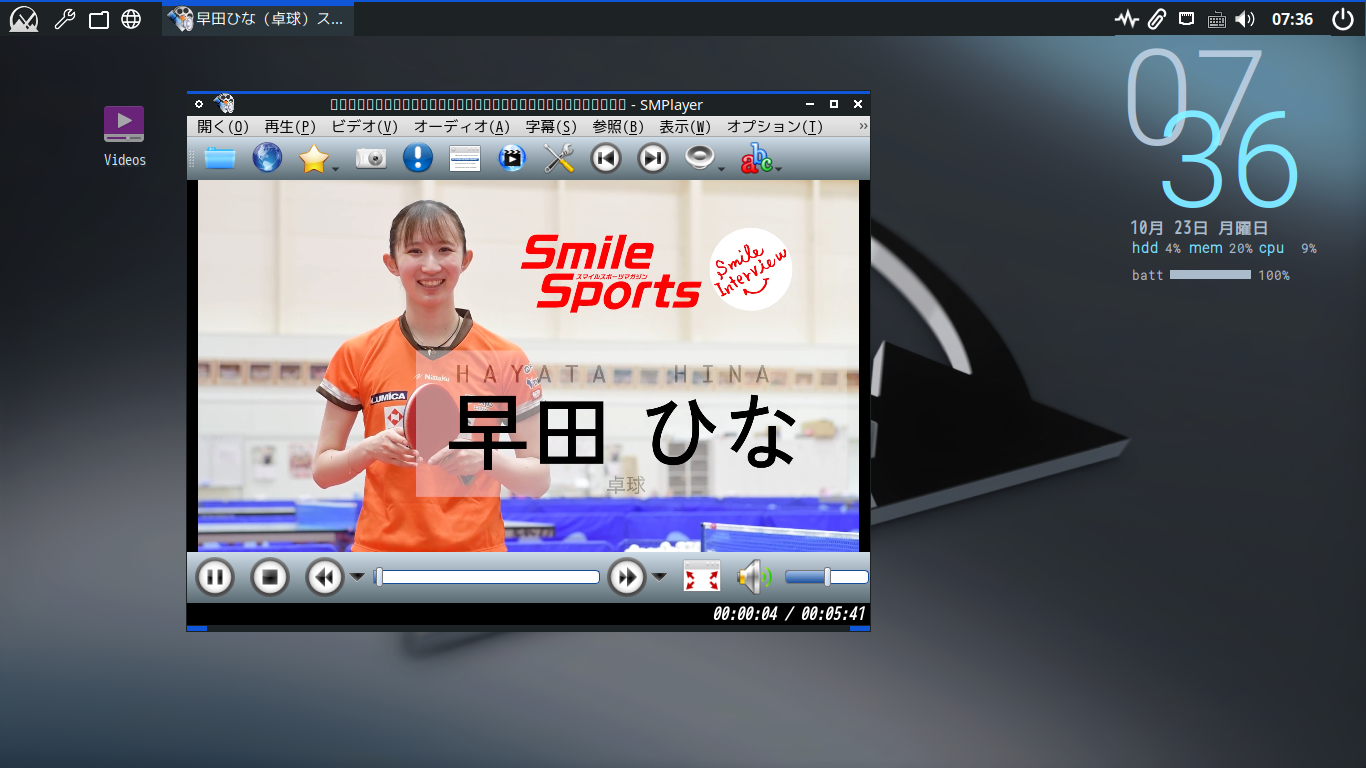The width and height of the screenshot is (1366, 768).
Task: Pause the video playback
Action: (x=214, y=577)
